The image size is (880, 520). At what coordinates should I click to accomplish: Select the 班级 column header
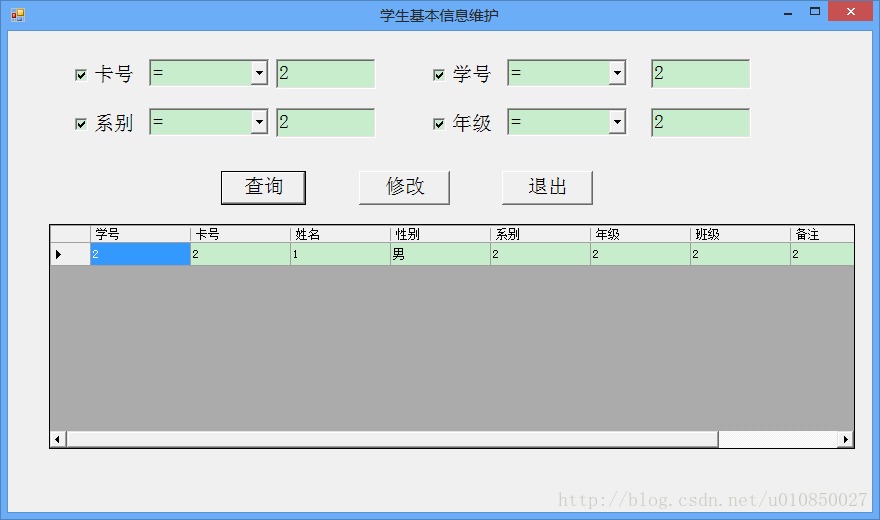coord(740,234)
